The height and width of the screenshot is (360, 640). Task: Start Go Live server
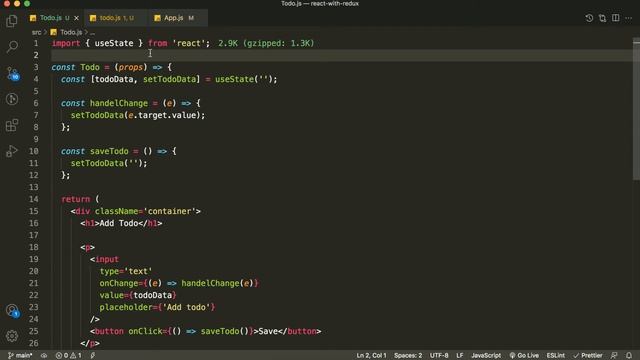pos(524,356)
